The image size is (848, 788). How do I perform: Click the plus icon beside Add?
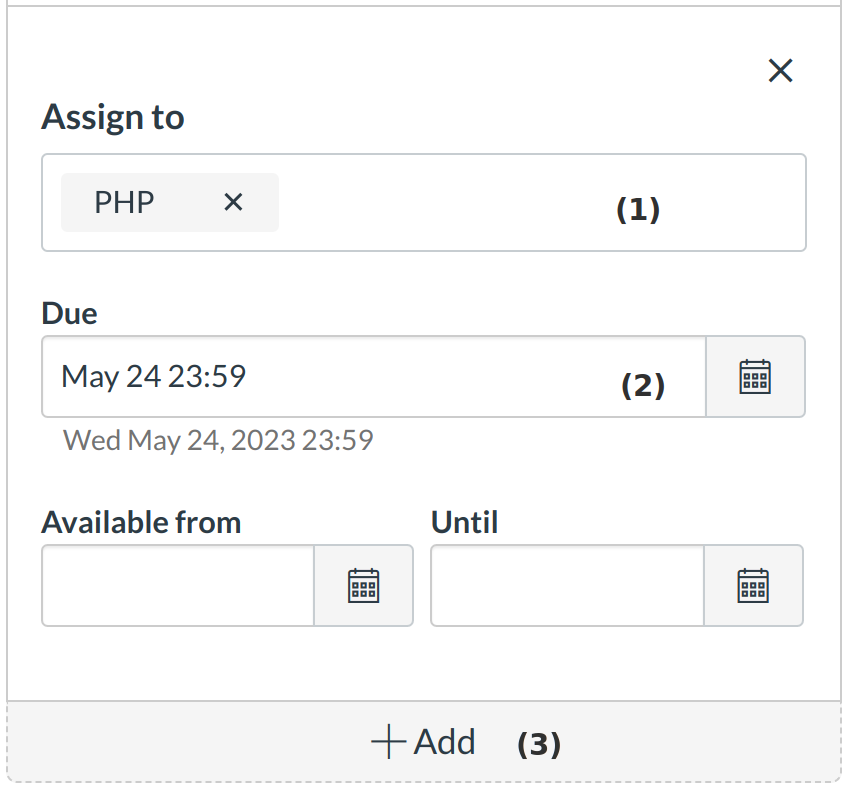(x=388, y=742)
